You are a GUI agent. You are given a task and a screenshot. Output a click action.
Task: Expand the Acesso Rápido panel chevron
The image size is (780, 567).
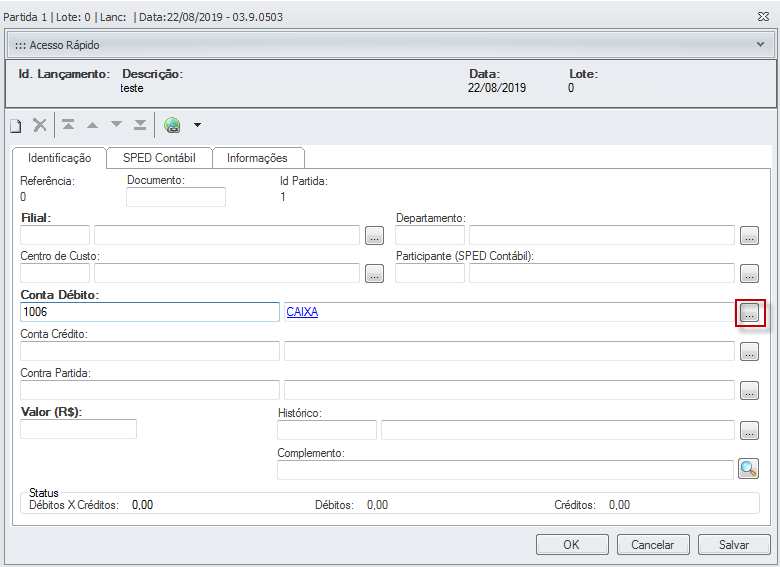pyautogui.click(x=760, y=44)
